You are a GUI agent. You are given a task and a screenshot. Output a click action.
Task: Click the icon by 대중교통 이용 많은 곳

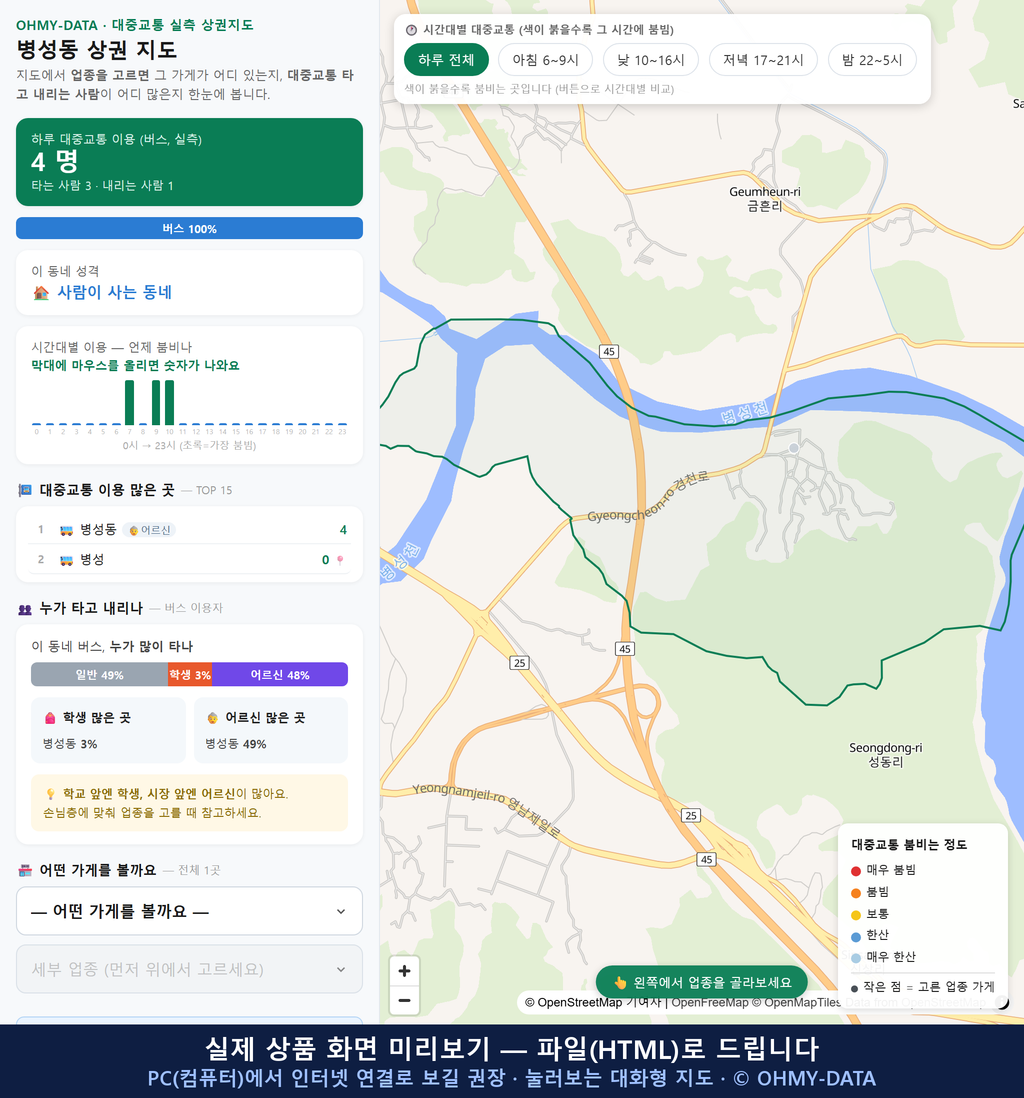[25, 490]
